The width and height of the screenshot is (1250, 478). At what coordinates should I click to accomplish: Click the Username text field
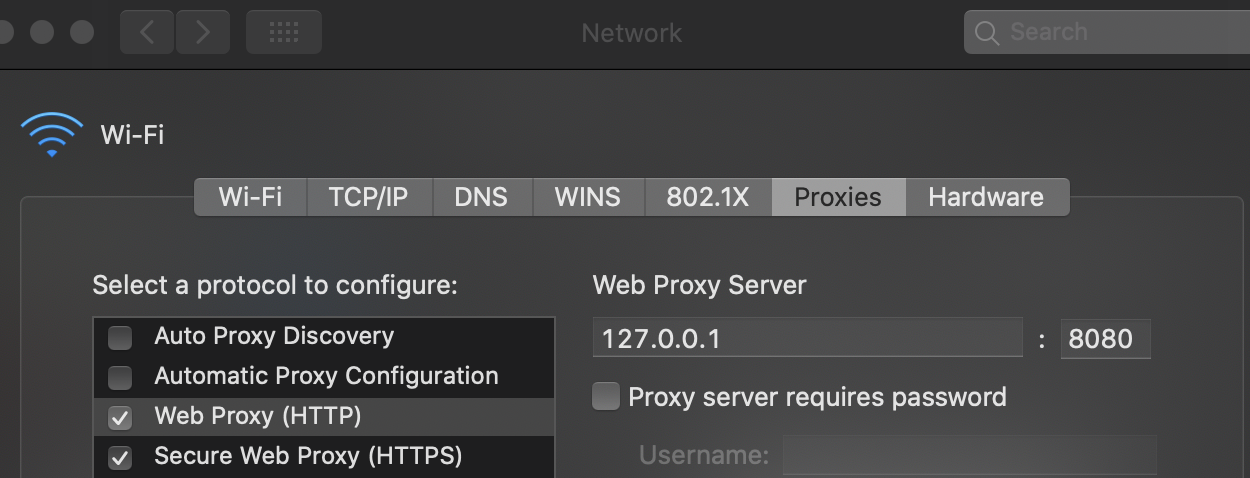(968, 456)
